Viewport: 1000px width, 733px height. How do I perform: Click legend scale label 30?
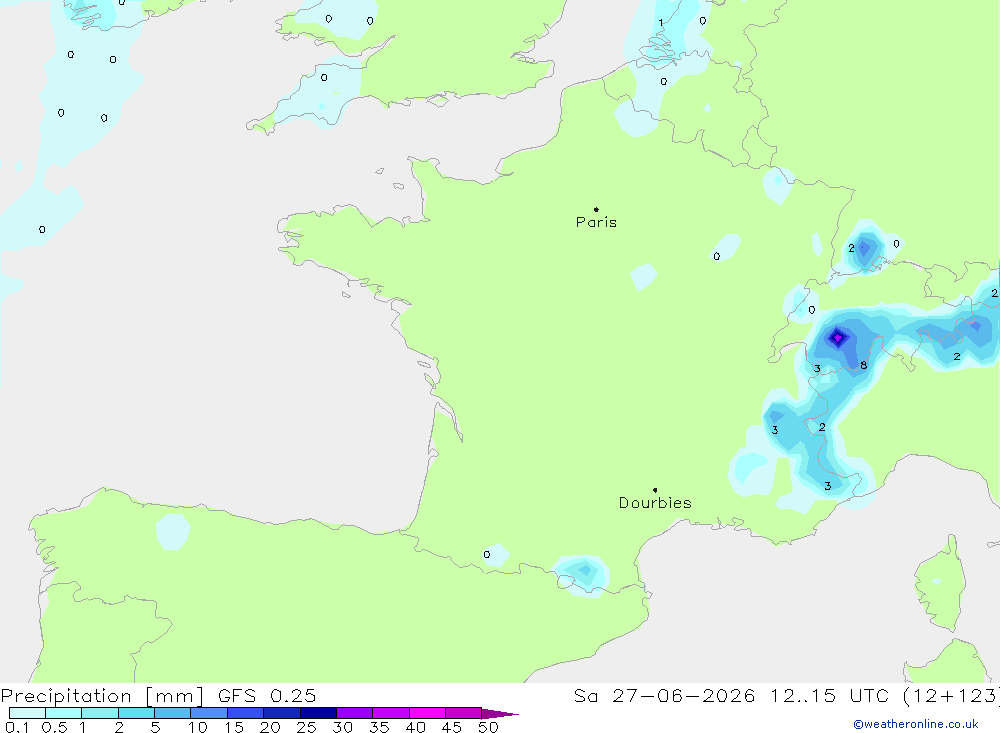pyautogui.click(x=342, y=727)
